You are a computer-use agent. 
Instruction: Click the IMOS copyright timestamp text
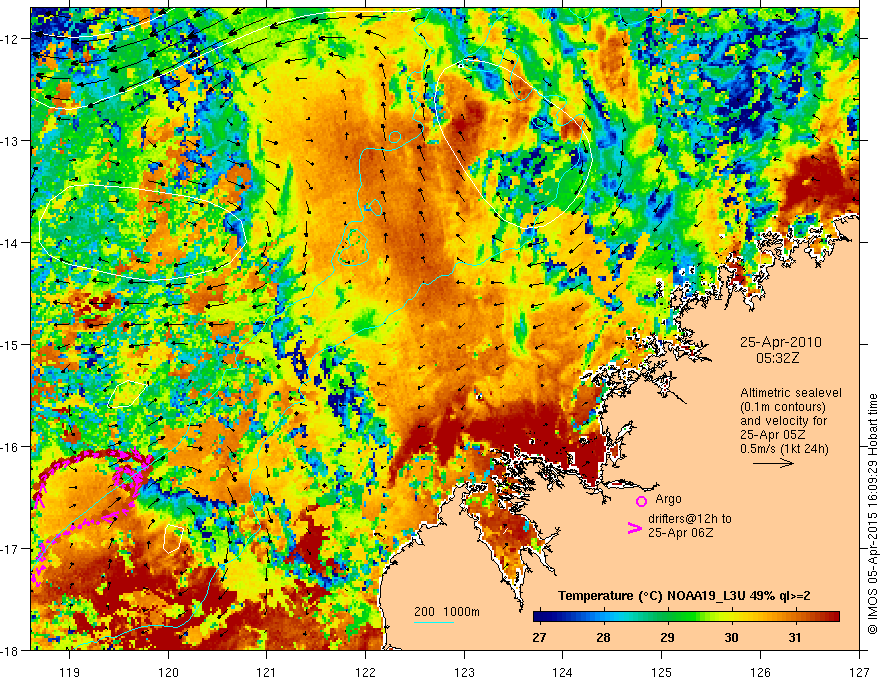tap(872, 516)
